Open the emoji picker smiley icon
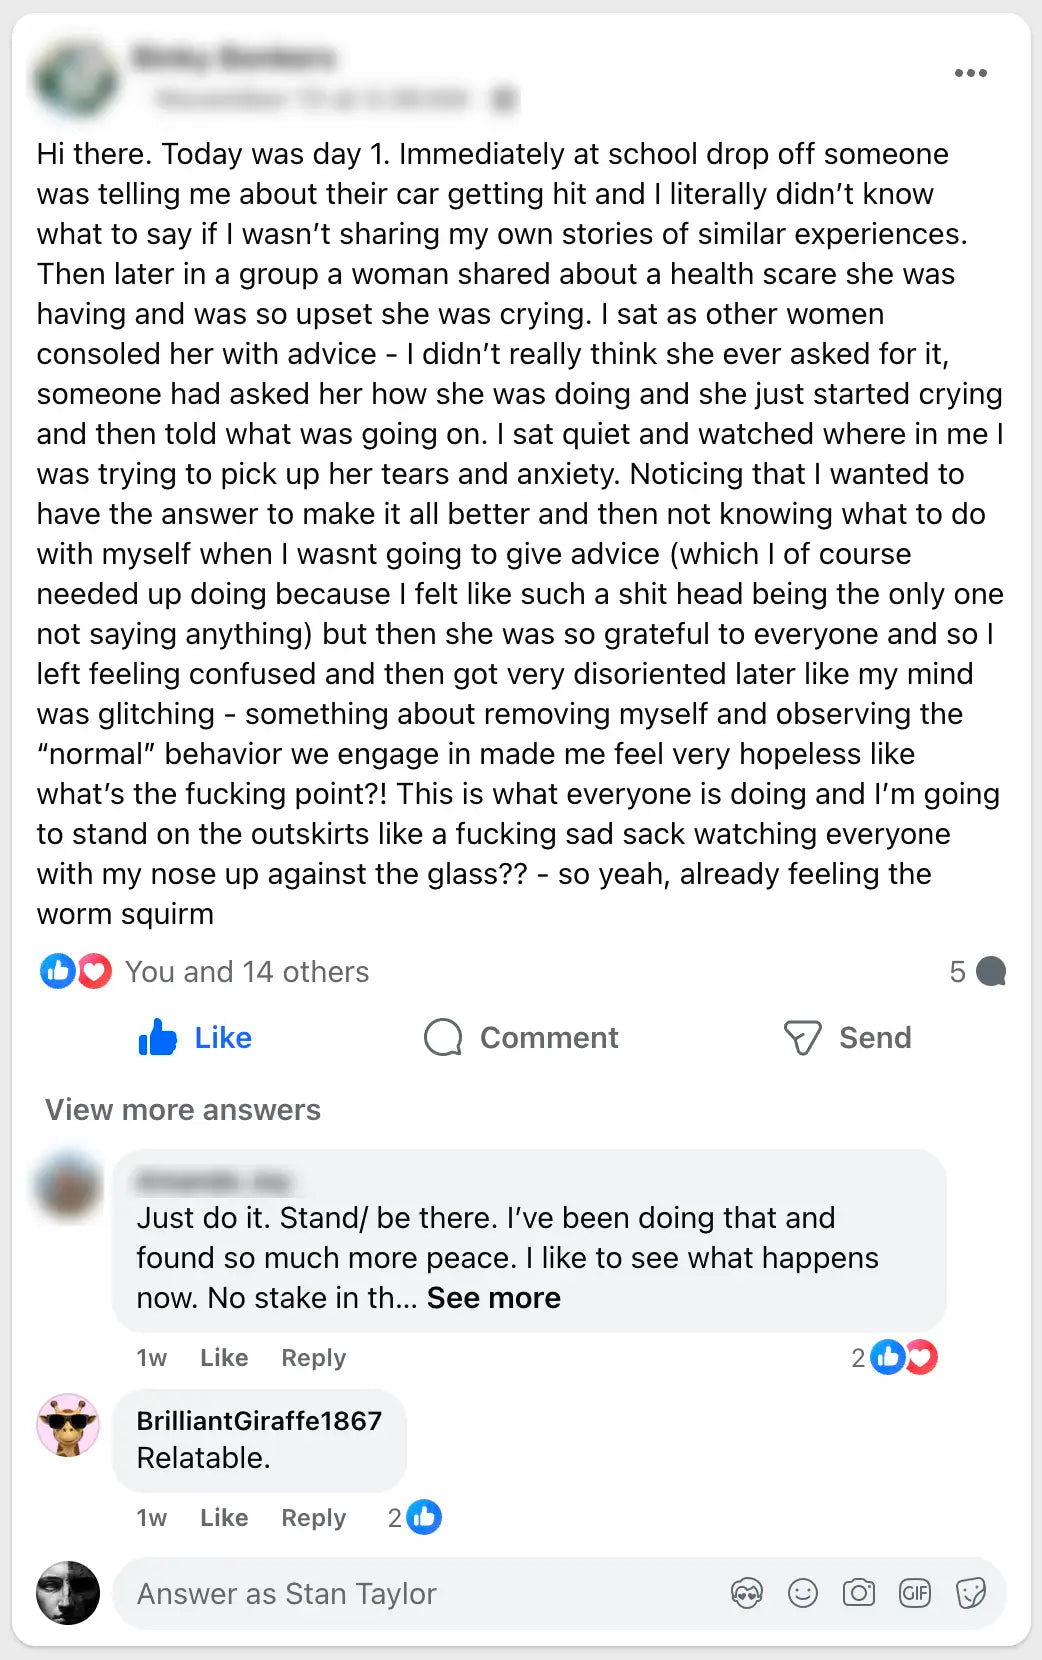1042x1660 pixels. tap(803, 1593)
